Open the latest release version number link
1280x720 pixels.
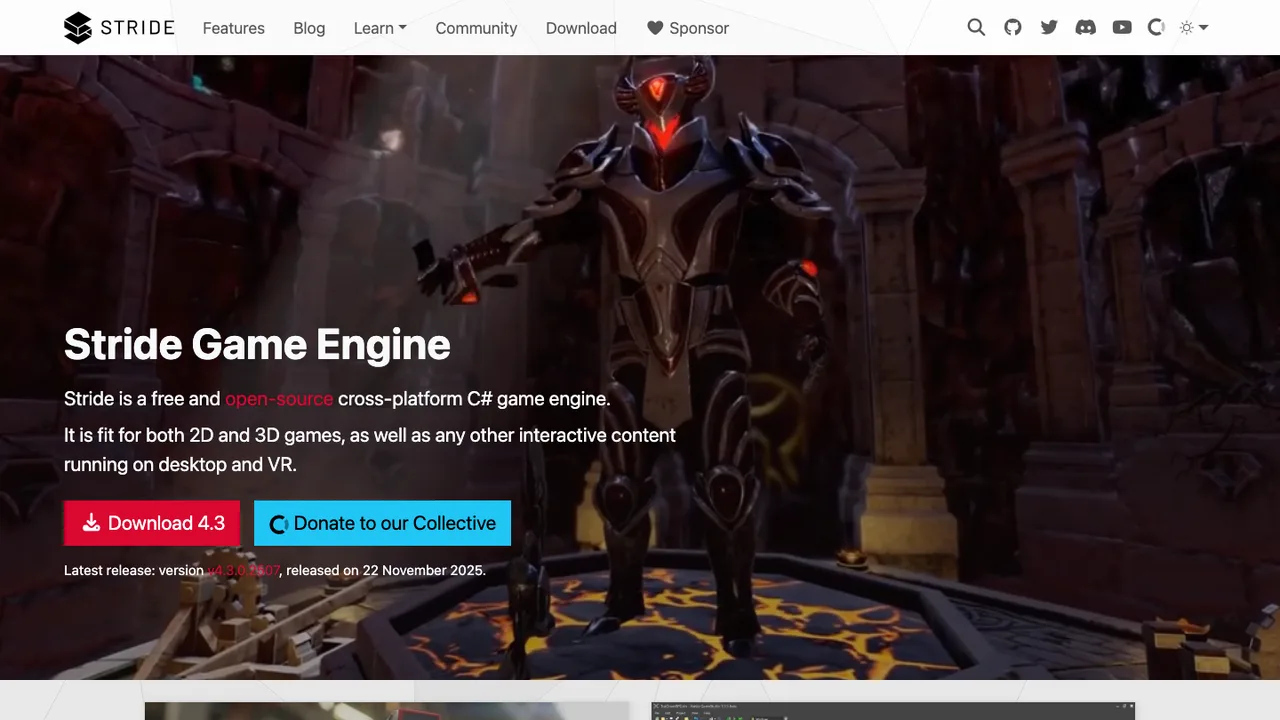[243, 571]
